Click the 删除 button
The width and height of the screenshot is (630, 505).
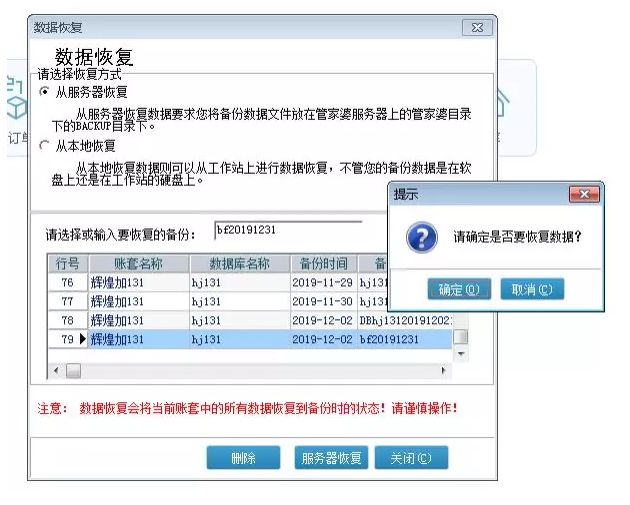[x=243, y=458]
